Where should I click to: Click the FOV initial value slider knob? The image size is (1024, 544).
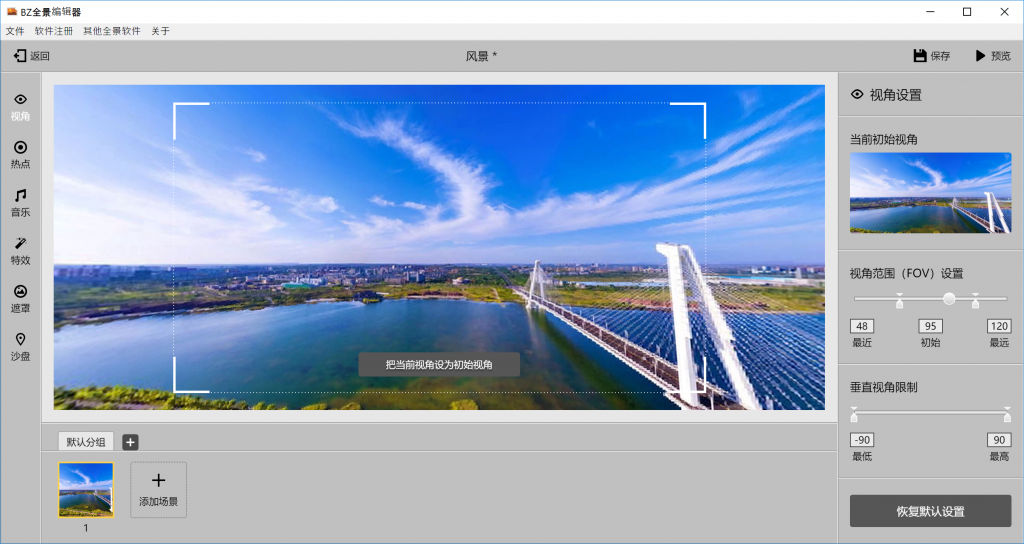[x=949, y=298]
